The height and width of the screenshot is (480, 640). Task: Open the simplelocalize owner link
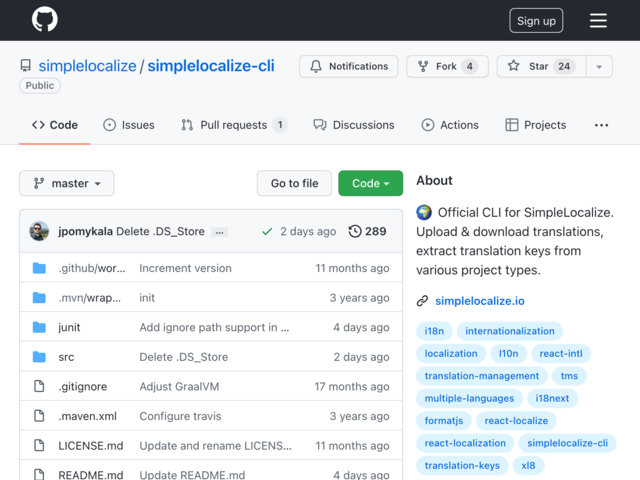[x=87, y=66]
